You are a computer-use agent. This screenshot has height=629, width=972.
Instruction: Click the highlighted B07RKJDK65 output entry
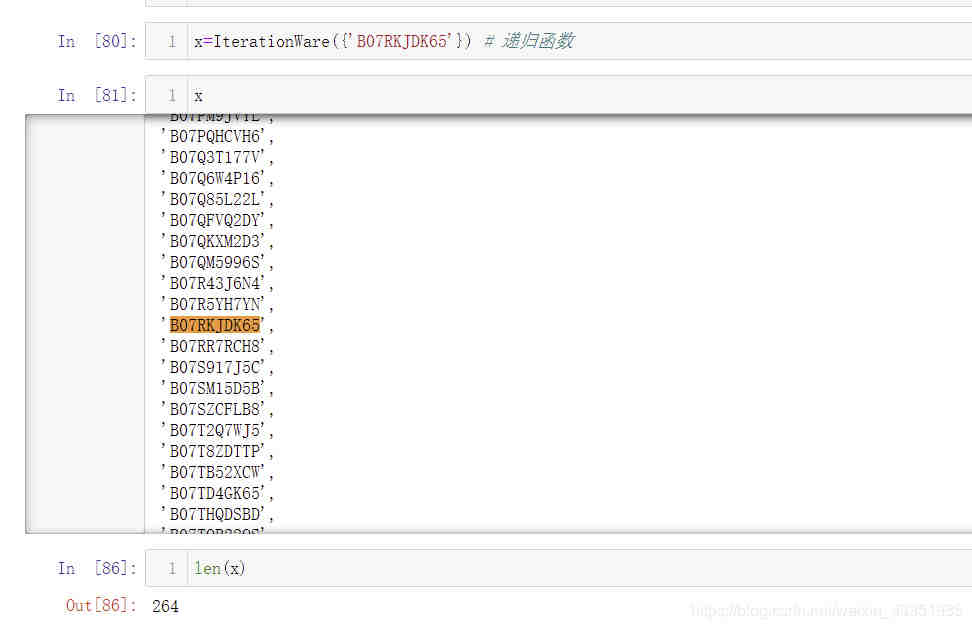pyautogui.click(x=214, y=325)
